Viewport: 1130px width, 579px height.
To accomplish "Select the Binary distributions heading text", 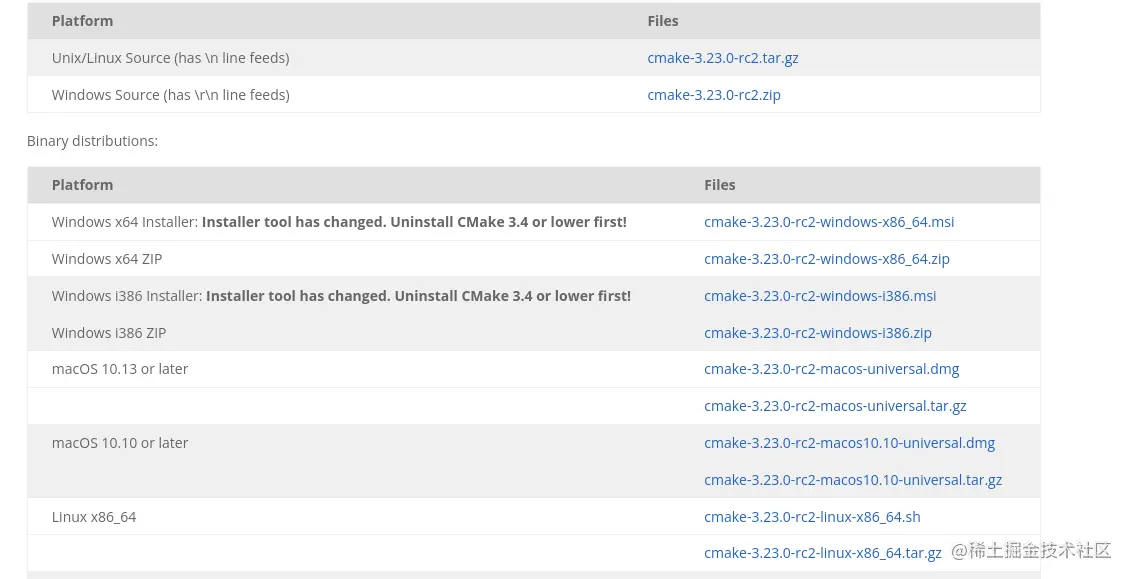I will pyautogui.click(x=91, y=140).
